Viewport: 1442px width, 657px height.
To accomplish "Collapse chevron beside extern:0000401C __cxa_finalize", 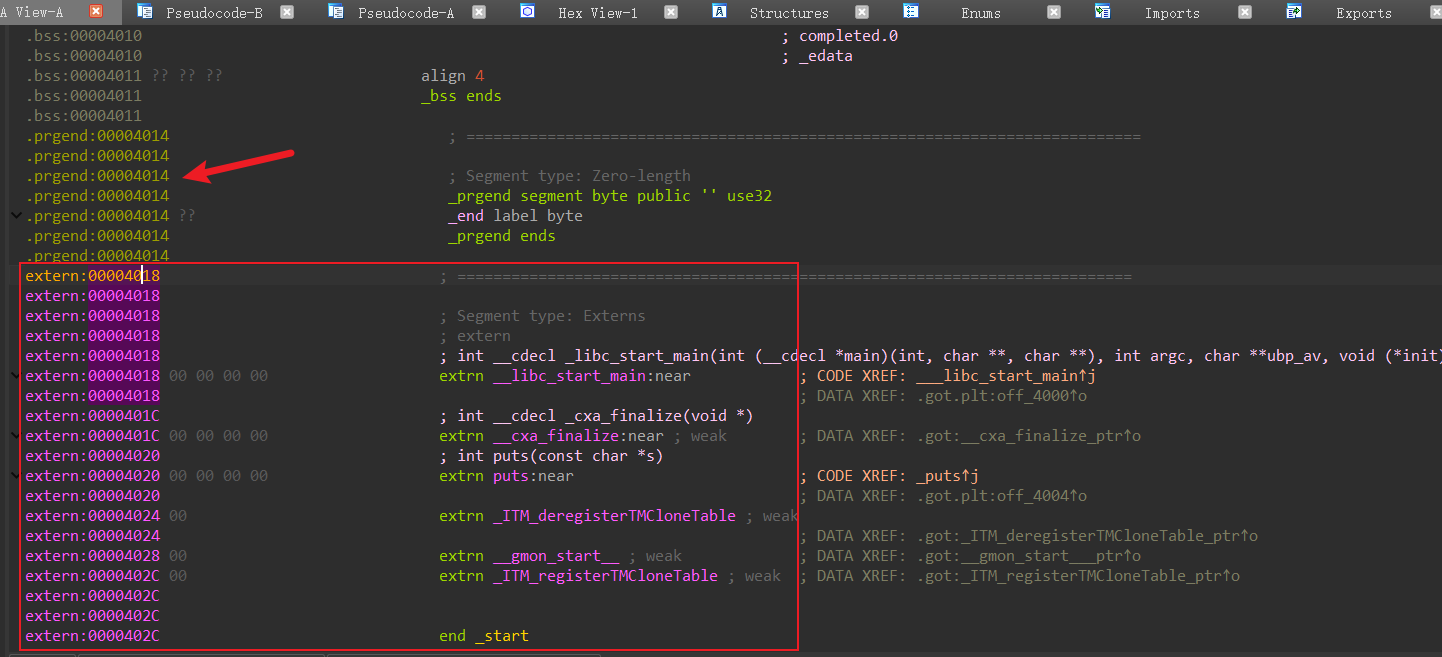I will pos(15,436).
